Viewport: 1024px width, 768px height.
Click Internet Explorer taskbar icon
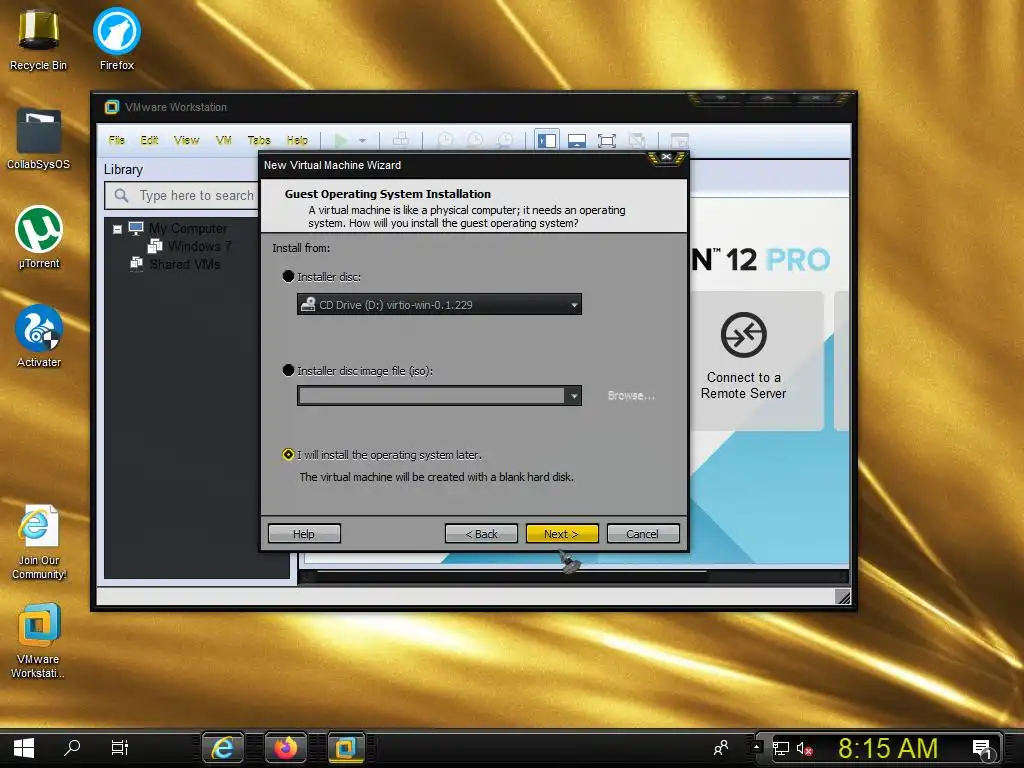pos(223,748)
